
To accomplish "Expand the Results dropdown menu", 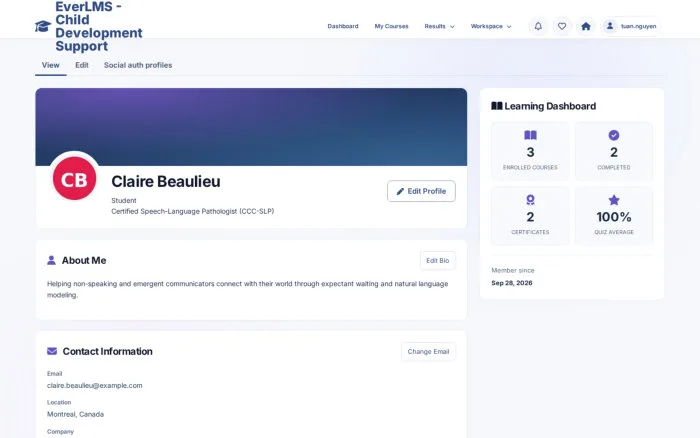I will 439,26.
